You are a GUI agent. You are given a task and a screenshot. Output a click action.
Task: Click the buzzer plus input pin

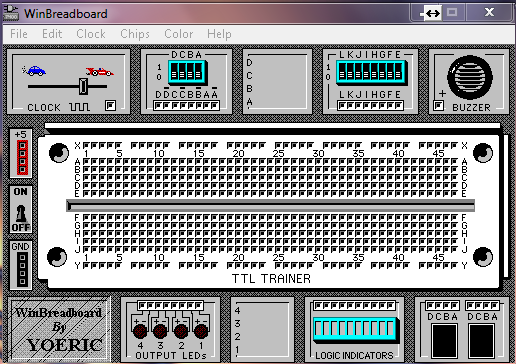(438, 106)
